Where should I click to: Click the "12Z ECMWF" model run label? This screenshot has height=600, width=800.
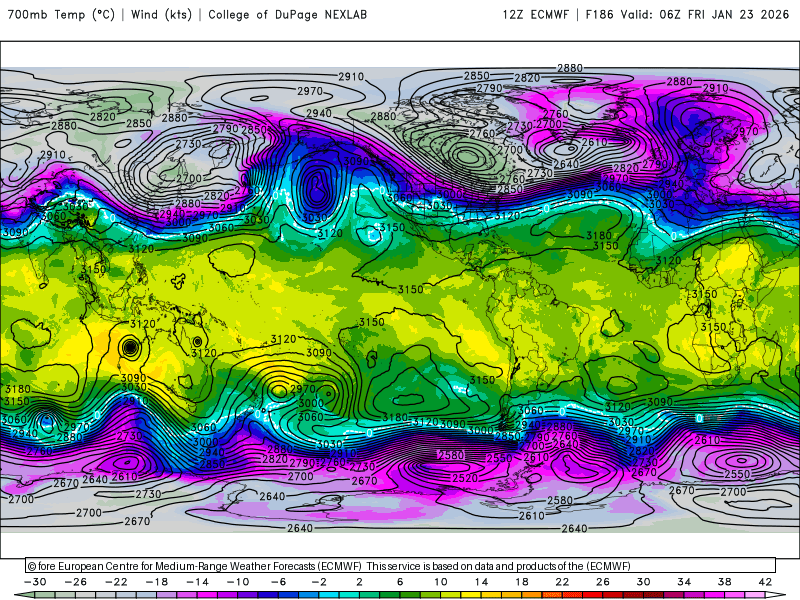[535, 14]
